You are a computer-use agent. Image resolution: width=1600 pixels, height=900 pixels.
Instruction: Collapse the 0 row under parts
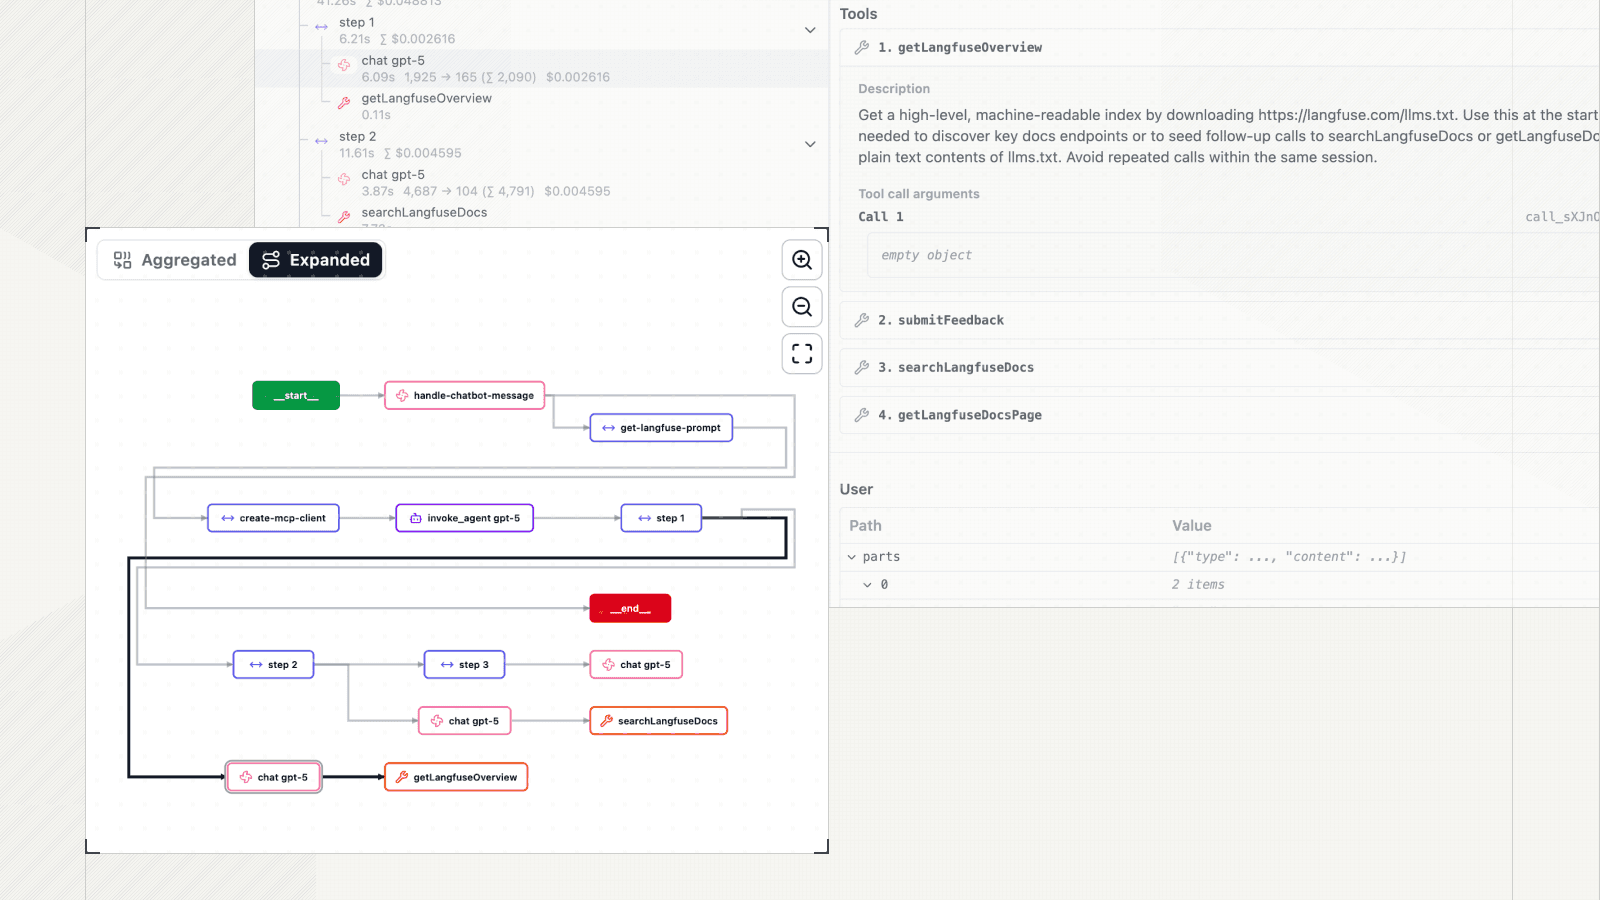point(867,585)
